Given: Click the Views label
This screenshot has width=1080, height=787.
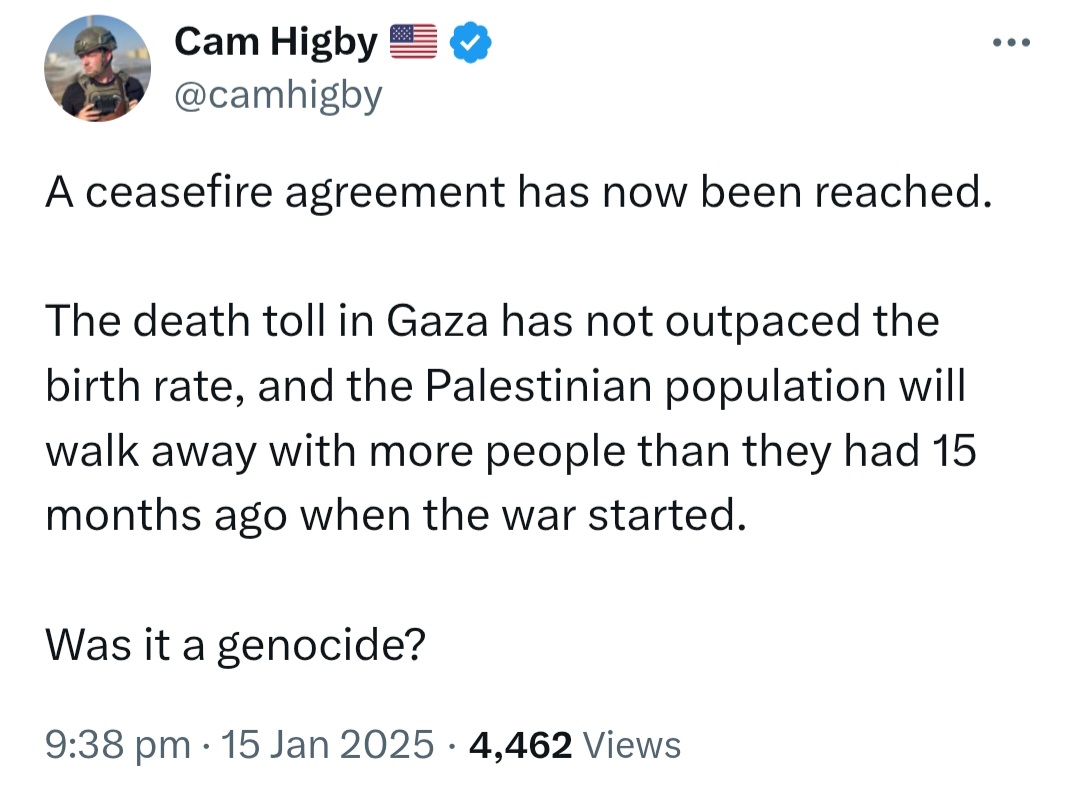Looking at the screenshot, I should [632, 745].
